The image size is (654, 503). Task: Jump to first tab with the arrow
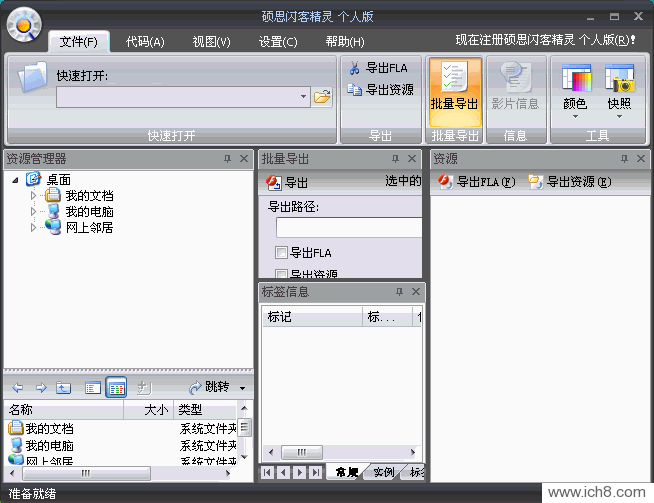[x=267, y=472]
